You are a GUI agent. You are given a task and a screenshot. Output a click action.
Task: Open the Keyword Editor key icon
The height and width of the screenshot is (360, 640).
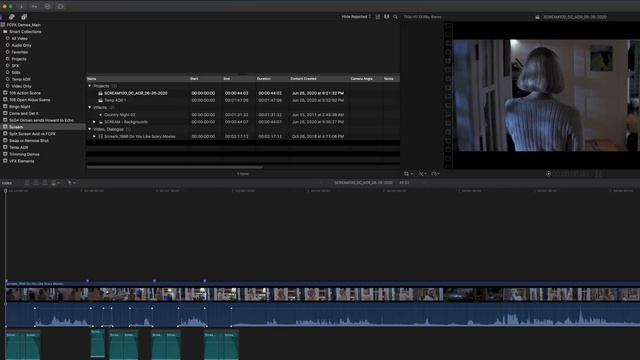pos(34,7)
